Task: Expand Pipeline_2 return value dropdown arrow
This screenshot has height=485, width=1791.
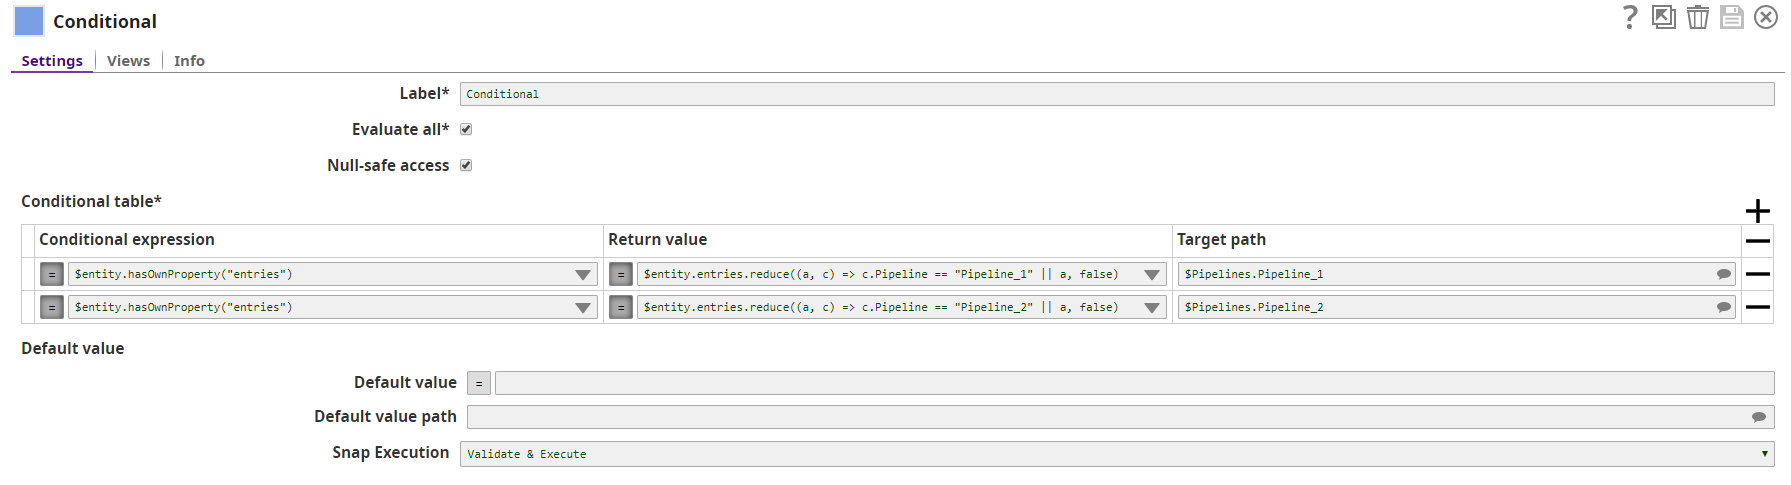Action: 1152,308
